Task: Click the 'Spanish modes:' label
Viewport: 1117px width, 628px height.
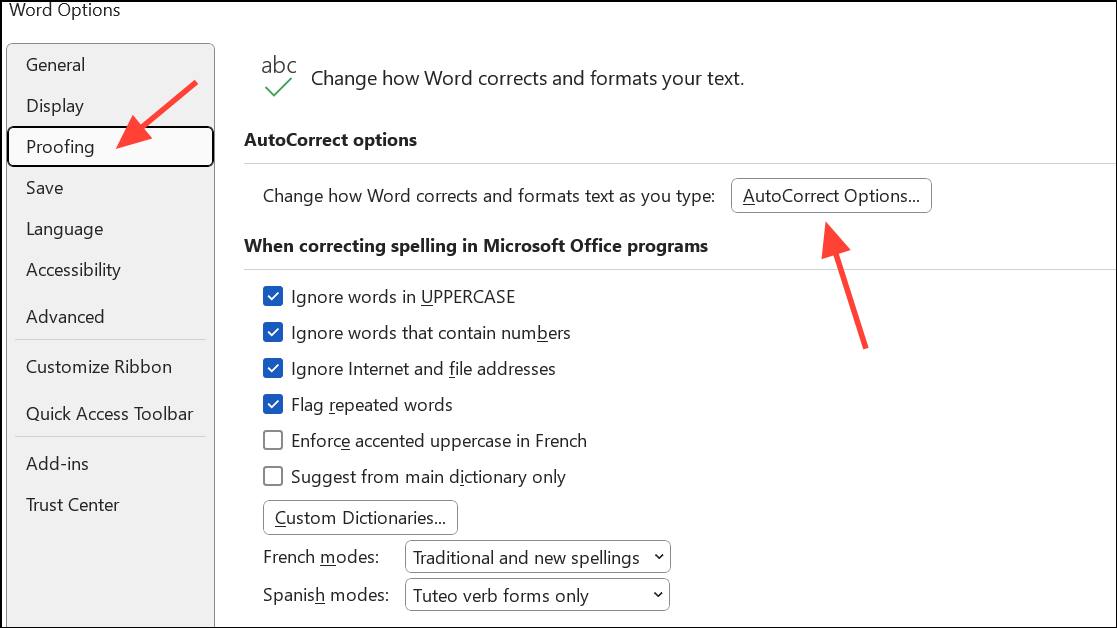Action: pyautogui.click(x=326, y=595)
